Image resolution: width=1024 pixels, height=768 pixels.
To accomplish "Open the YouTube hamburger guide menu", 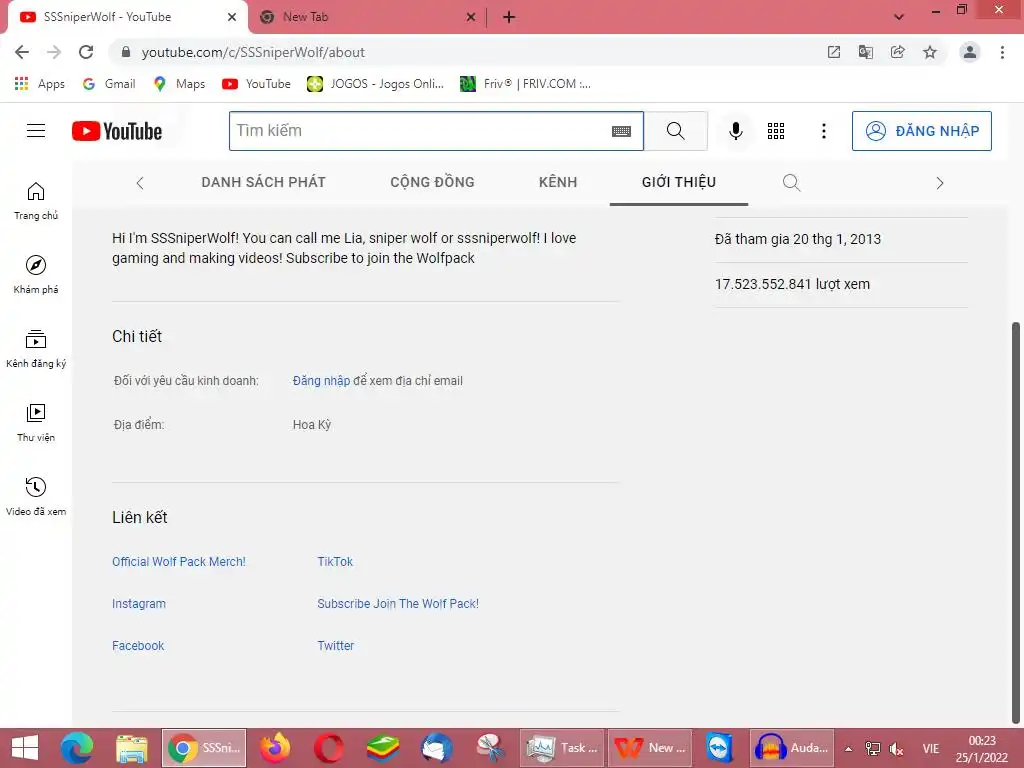I will pyautogui.click(x=36, y=131).
